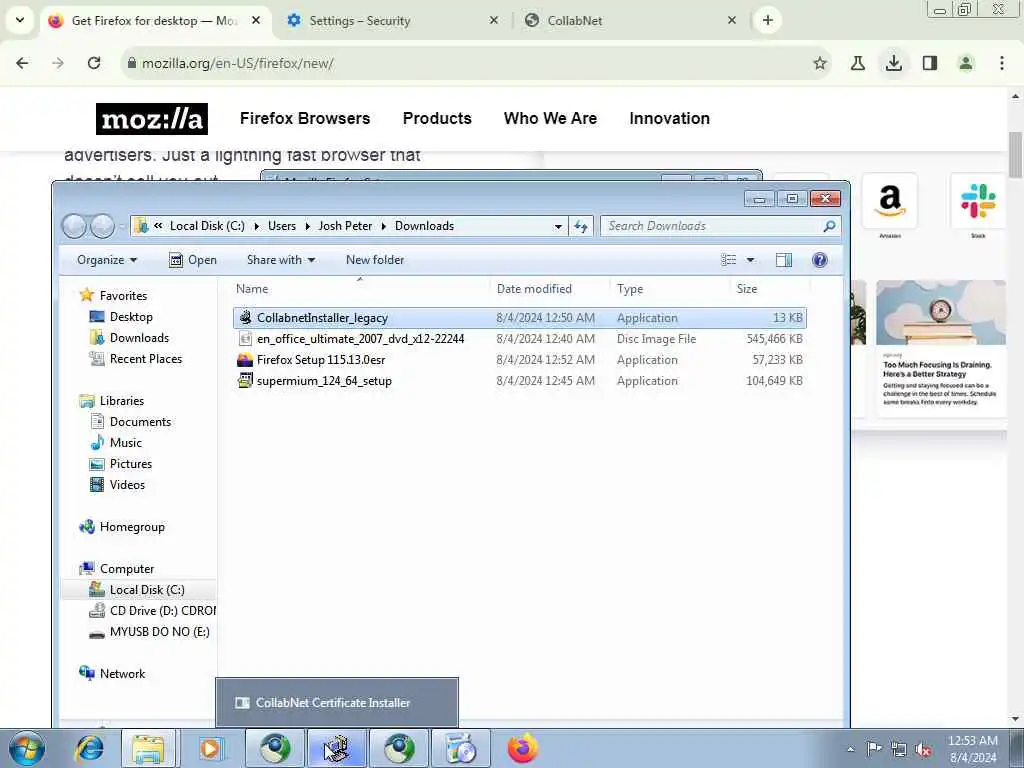
Task: Open Explorer help icon
Action: coord(820,260)
